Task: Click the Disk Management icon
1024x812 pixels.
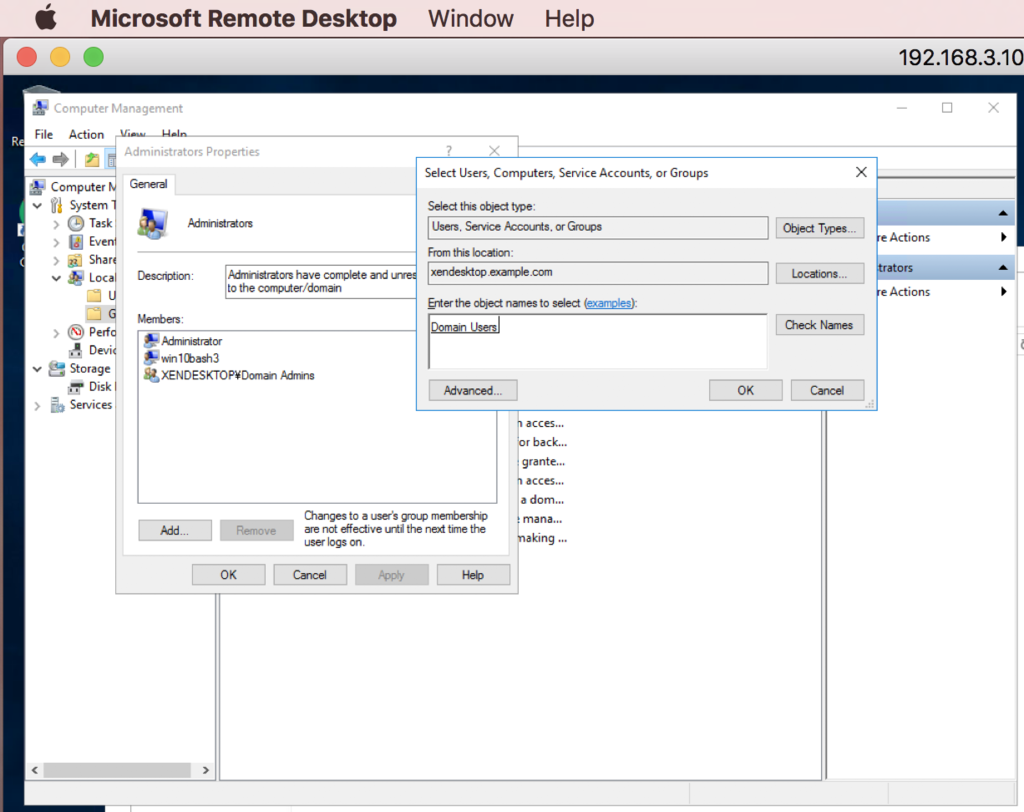Action: [76, 387]
